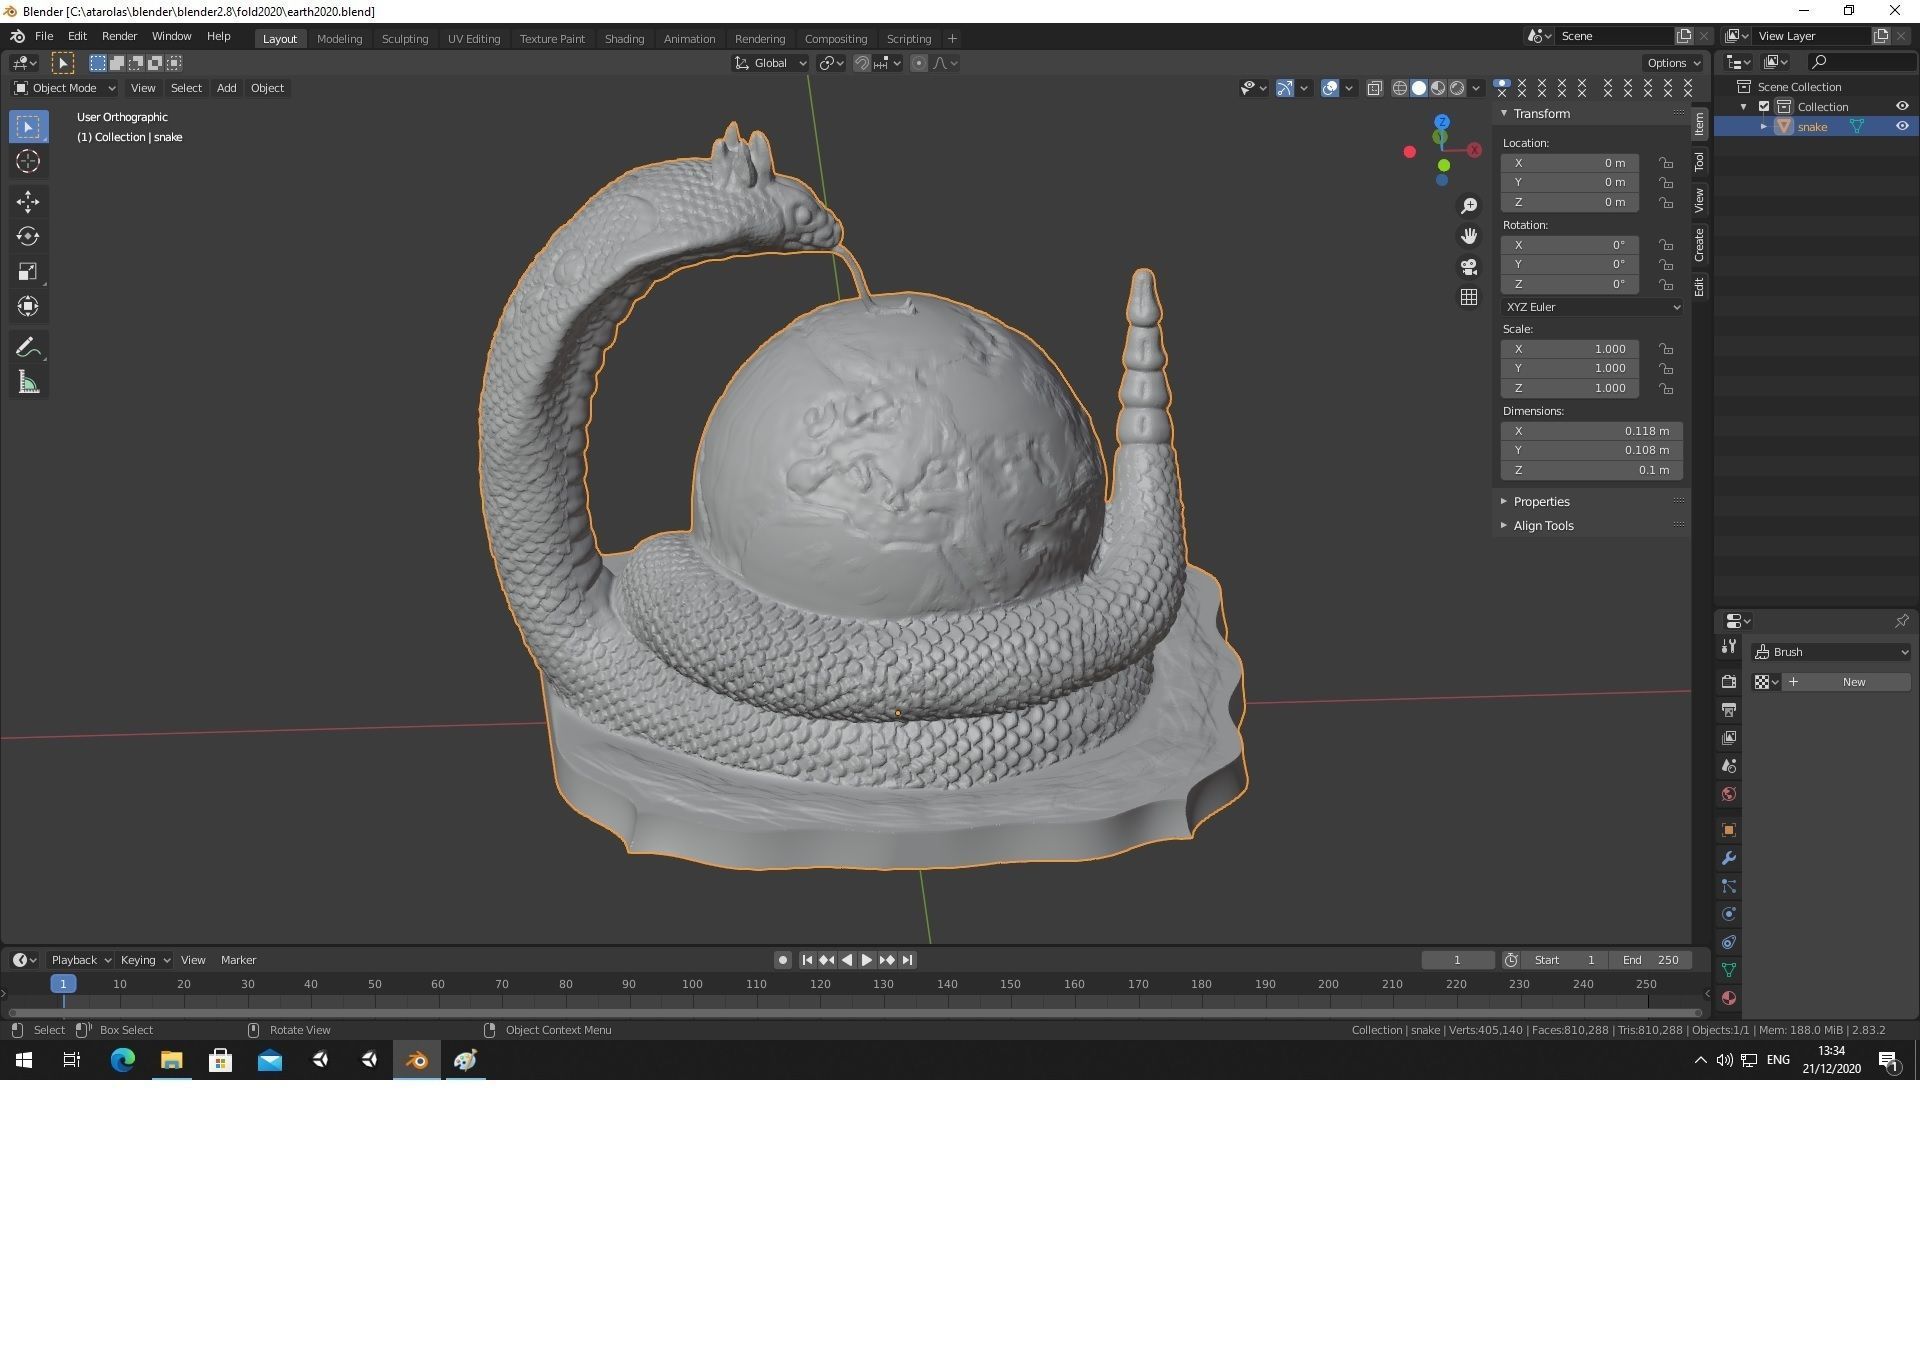Pin the properties editor context
1920x1360 pixels.
[x=1901, y=621]
